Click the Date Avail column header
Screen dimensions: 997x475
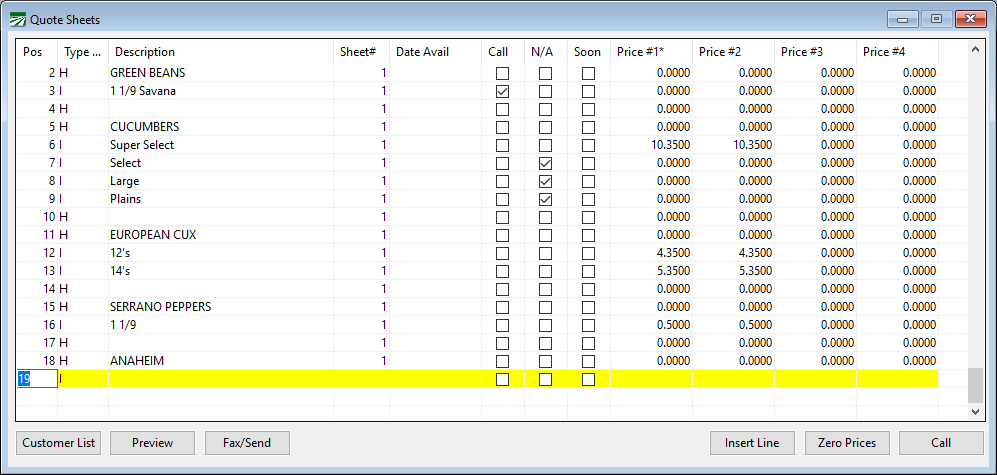click(x=422, y=52)
